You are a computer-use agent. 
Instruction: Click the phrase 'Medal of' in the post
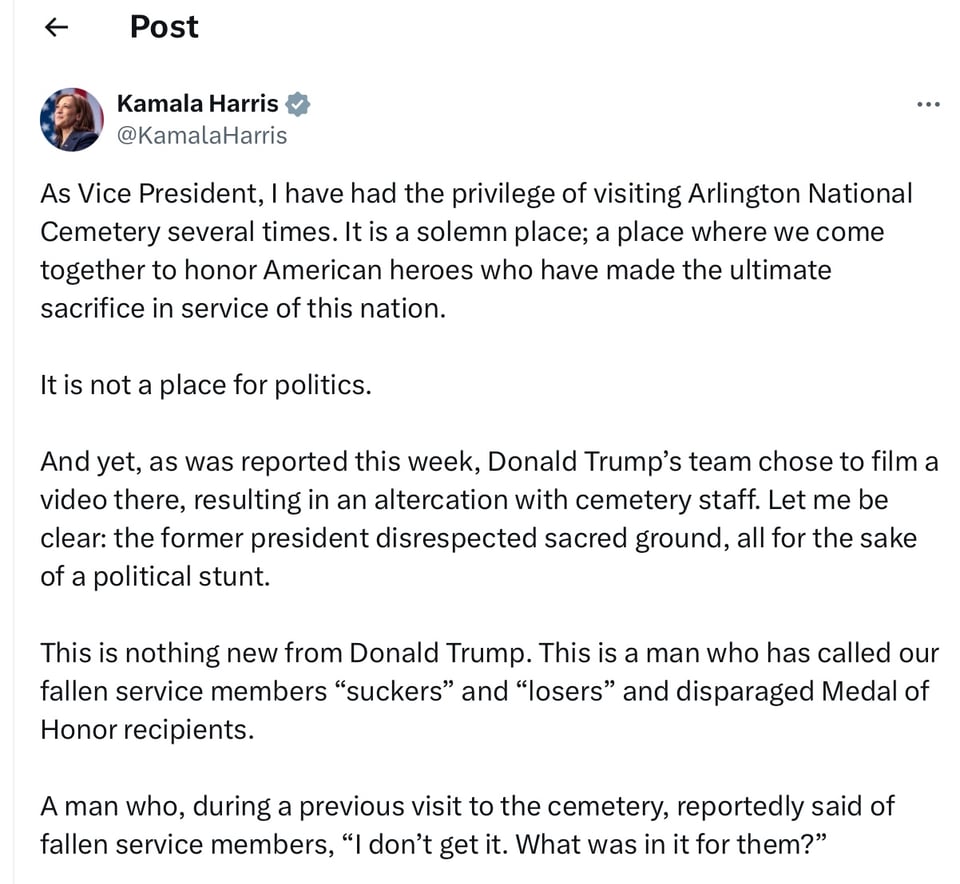(x=872, y=691)
